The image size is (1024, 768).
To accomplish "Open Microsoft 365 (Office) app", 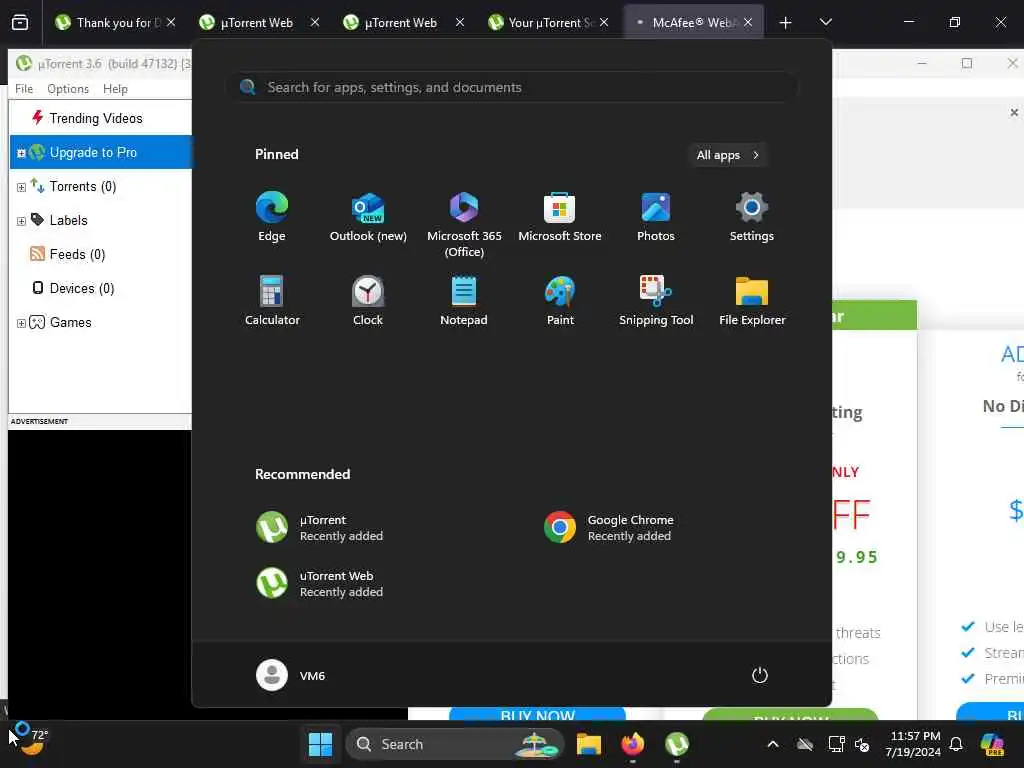I will tap(464, 225).
